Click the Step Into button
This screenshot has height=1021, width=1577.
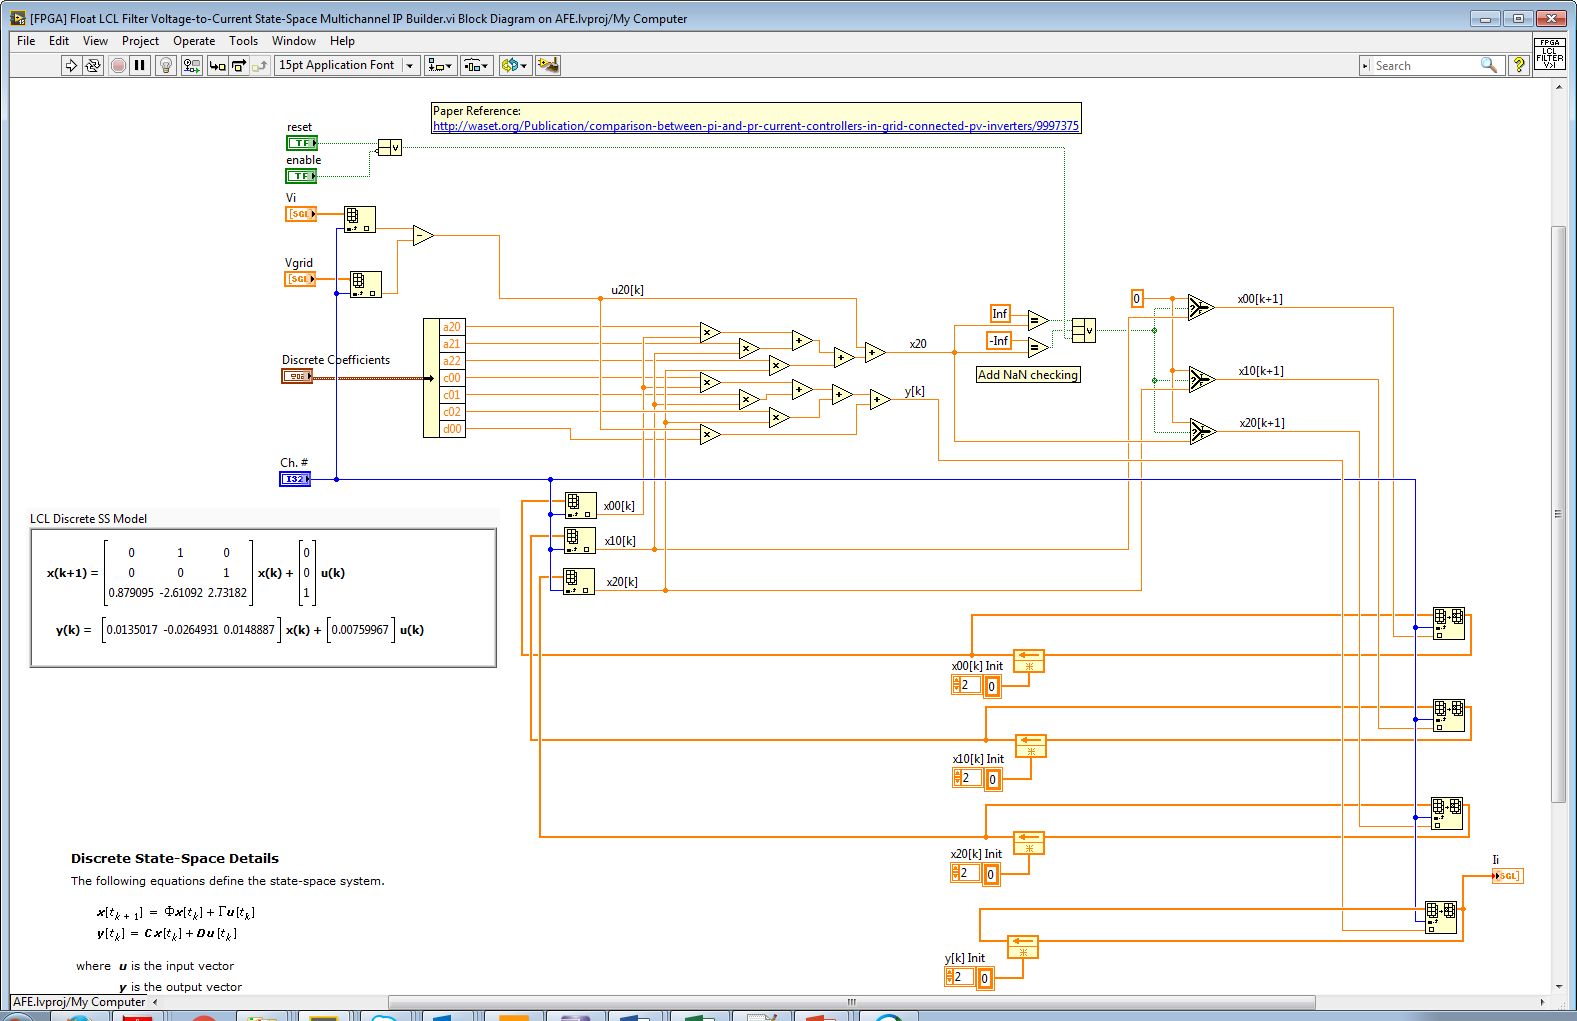click(217, 65)
